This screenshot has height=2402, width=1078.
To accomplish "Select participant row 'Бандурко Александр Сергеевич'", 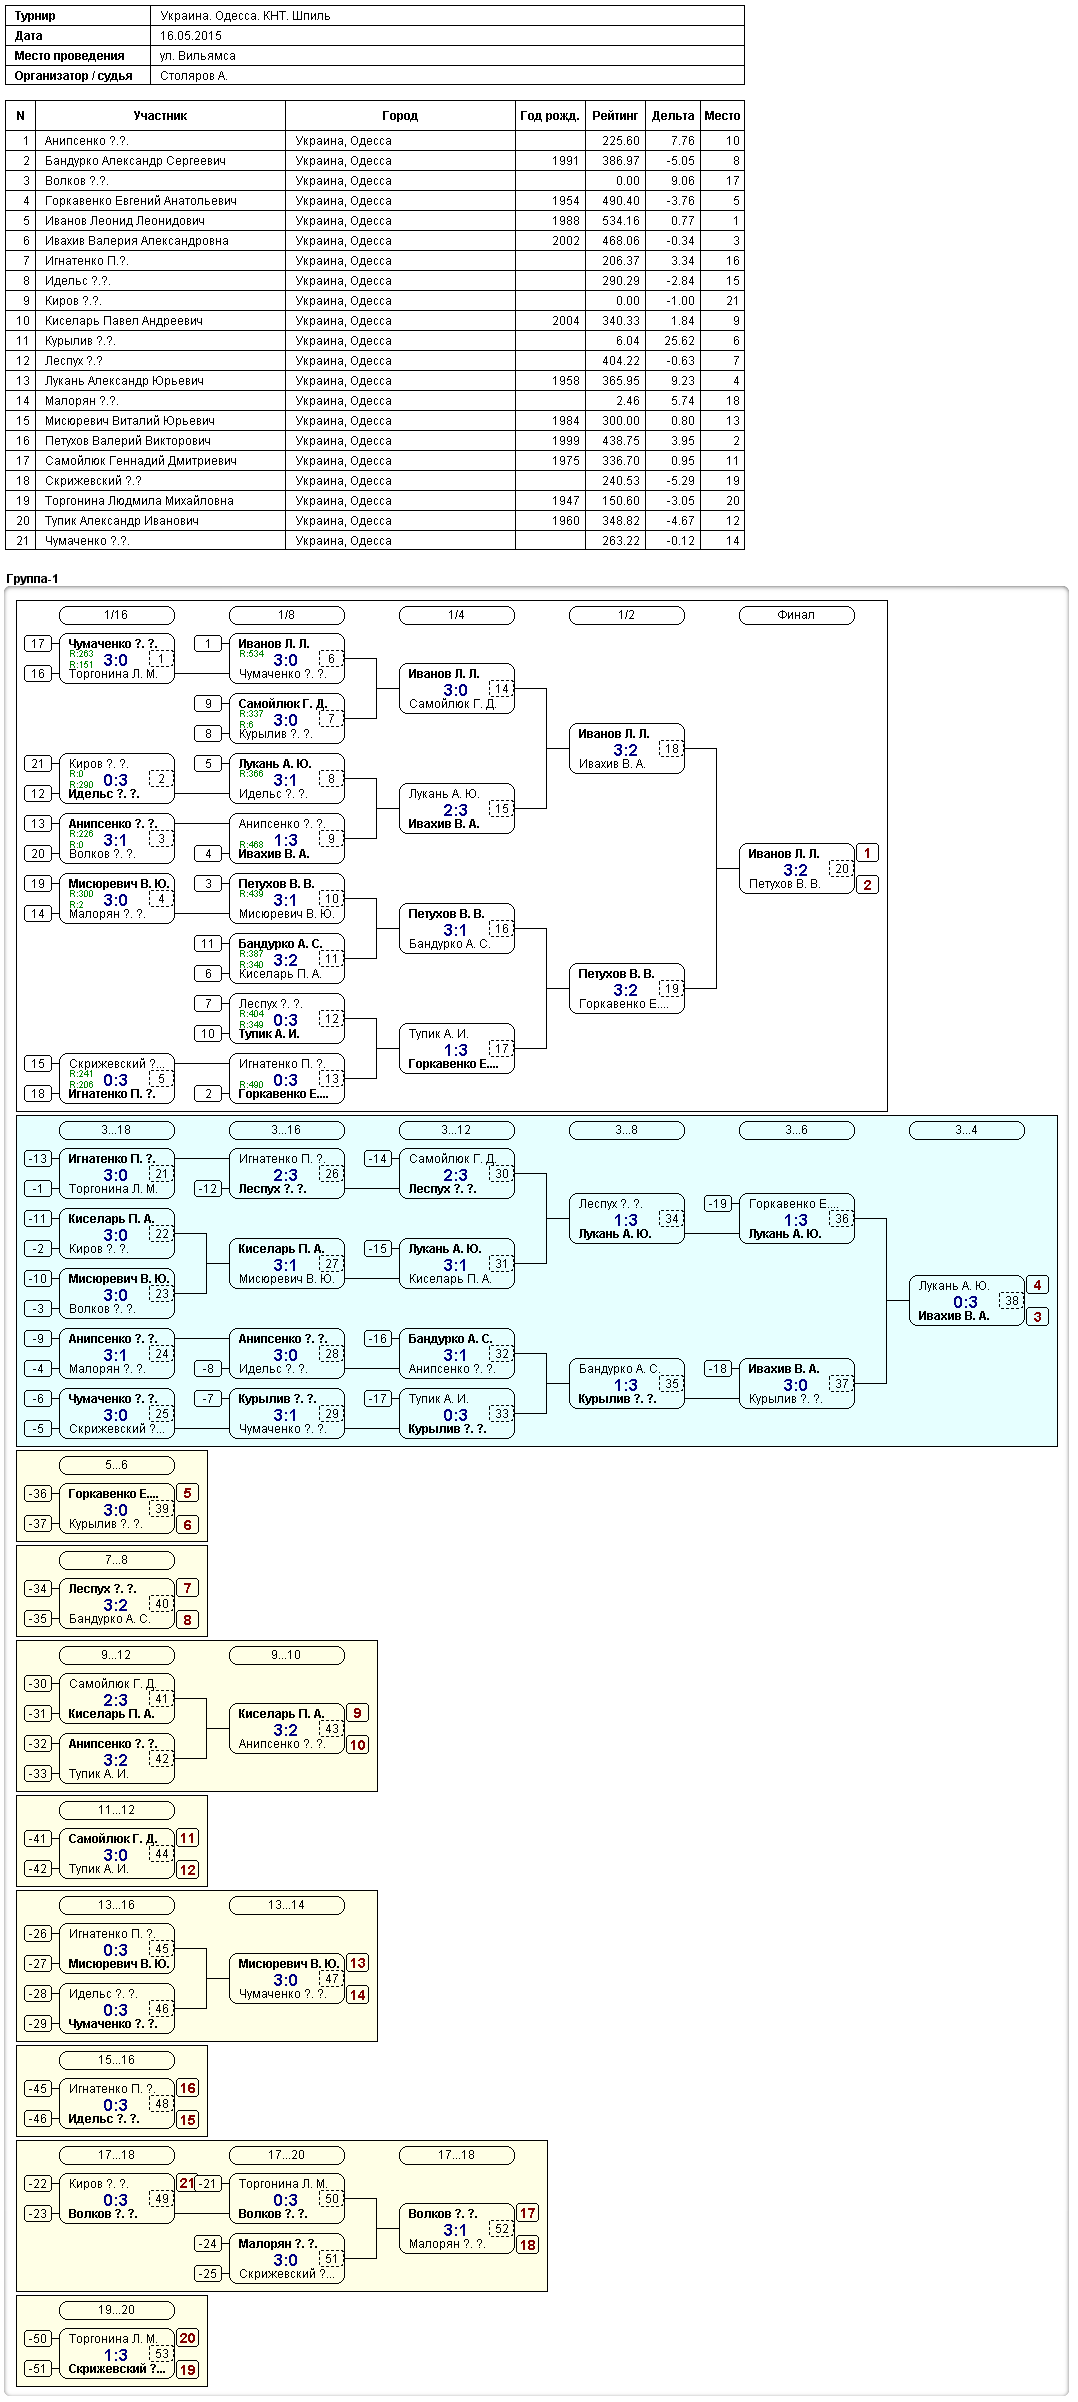I will [375, 161].
